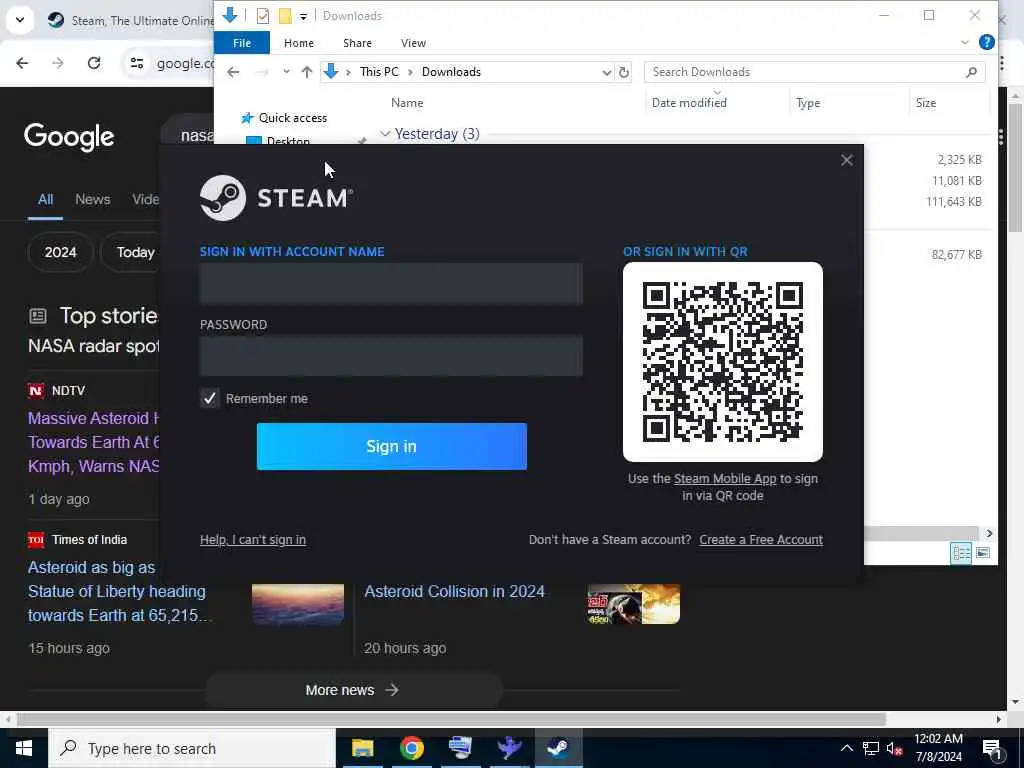Open Steam from the taskbar
This screenshot has width=1024, height=768.
click(x=558, y=748)
